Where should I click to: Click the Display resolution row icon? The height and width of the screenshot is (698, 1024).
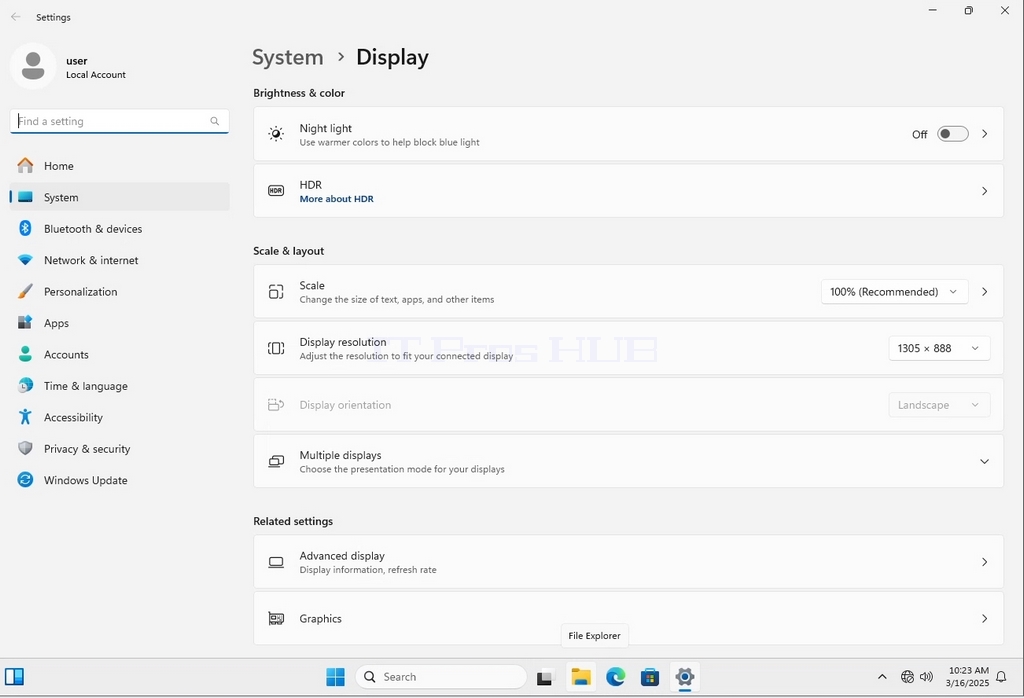[276, 348]
